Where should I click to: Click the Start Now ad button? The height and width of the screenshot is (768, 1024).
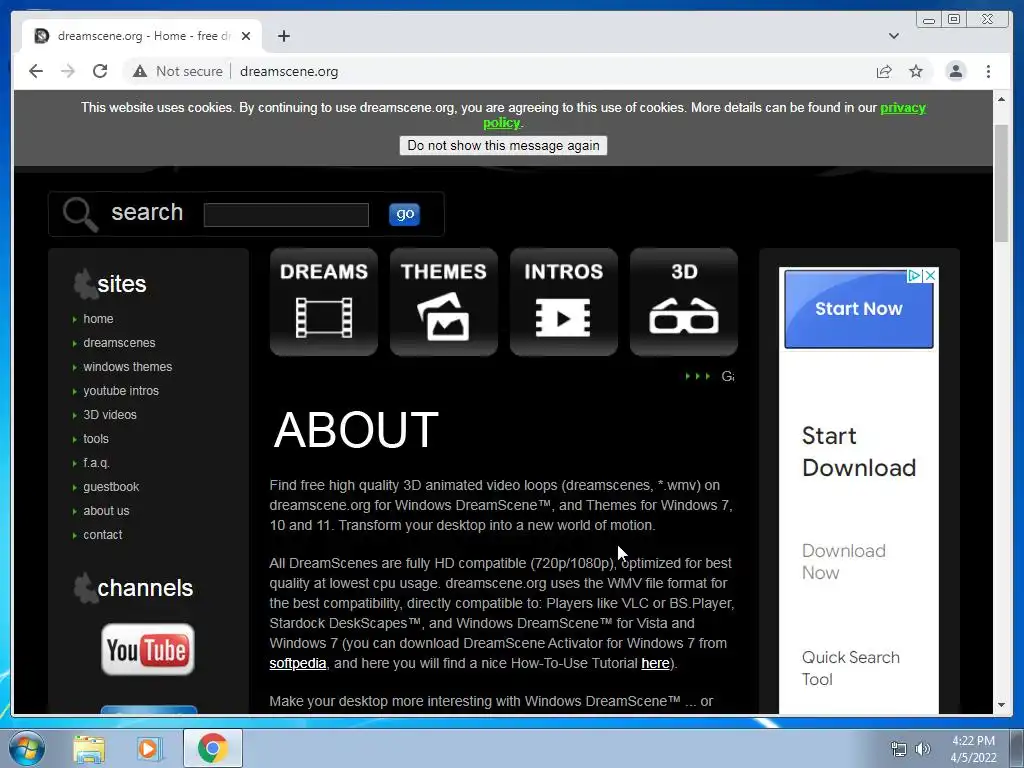pos(859,309)
